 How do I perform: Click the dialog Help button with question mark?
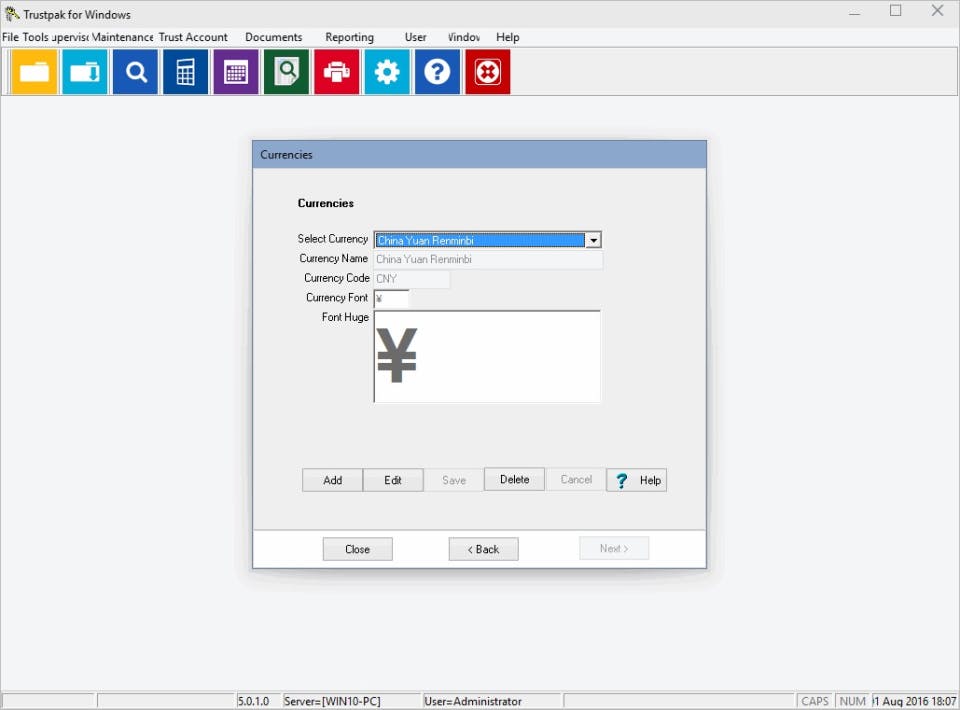click(x=637, y=480)
